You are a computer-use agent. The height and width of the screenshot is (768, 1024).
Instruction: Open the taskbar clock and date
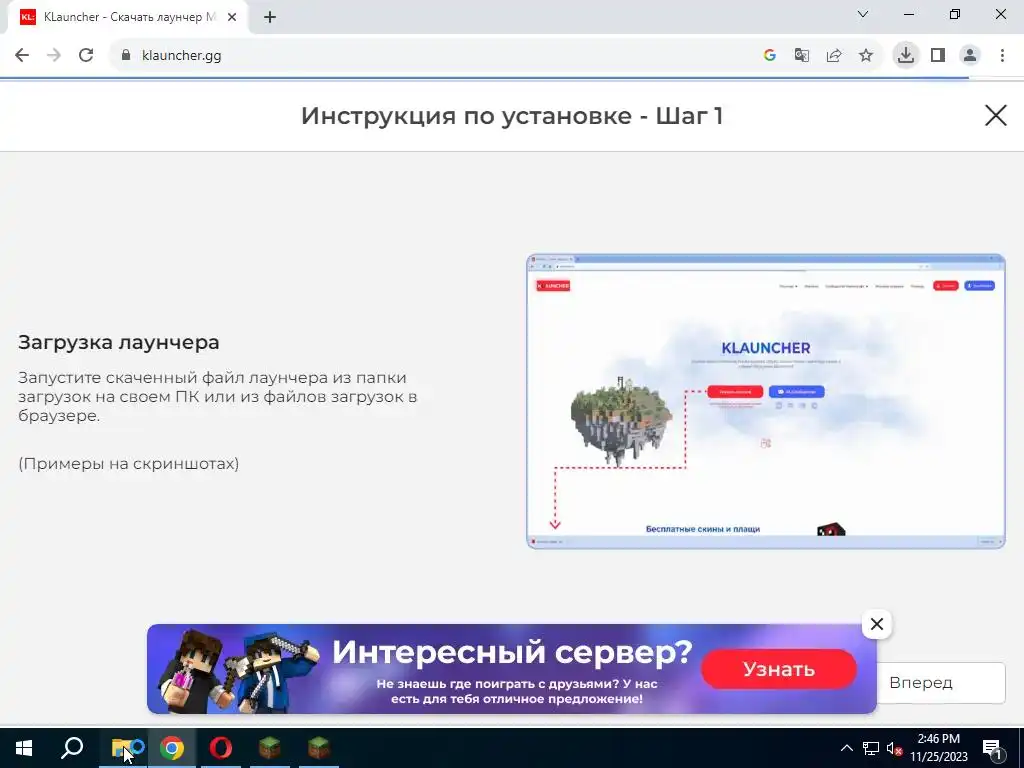point(938,748)
